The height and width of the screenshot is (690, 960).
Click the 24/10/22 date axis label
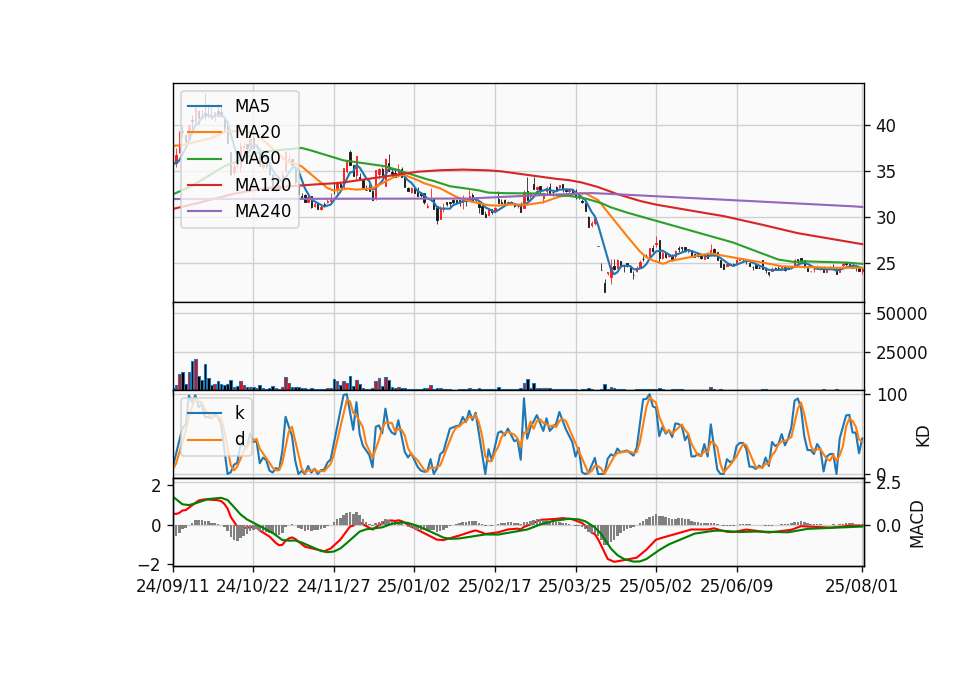(x=253, y=587)
